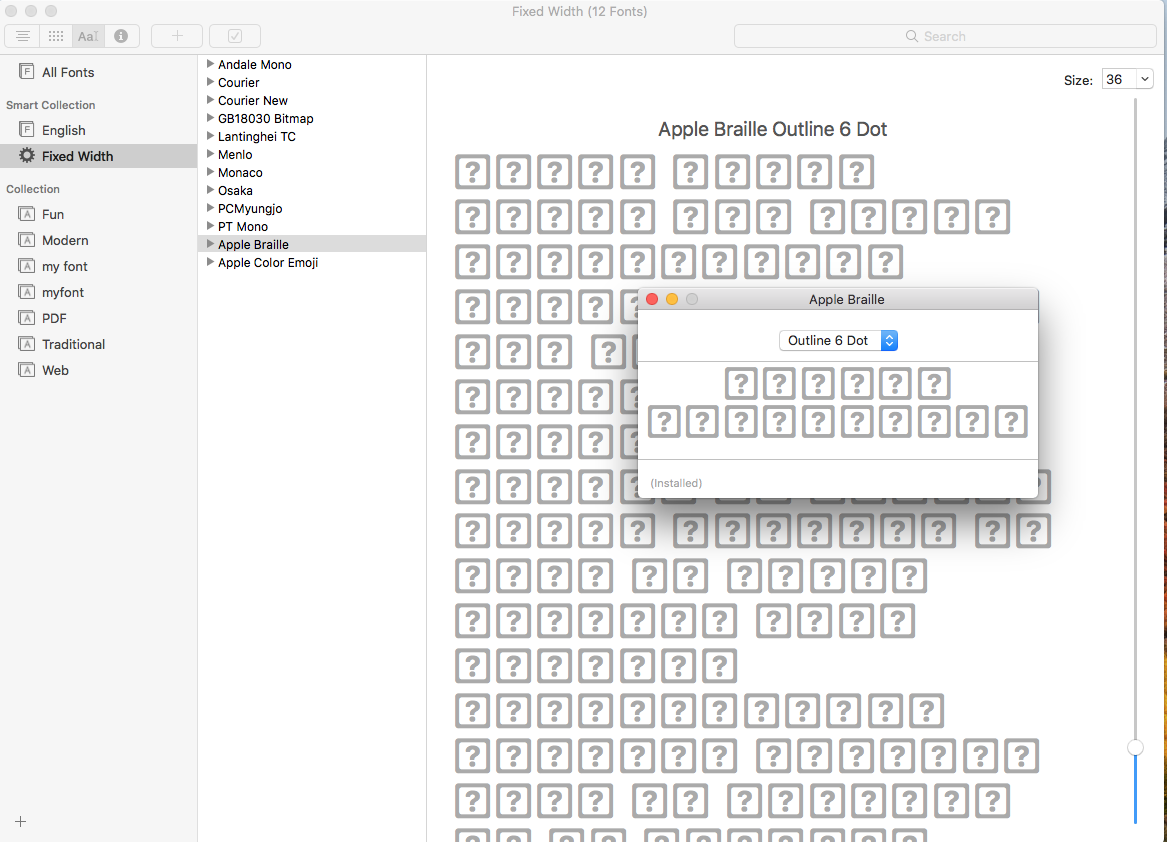The width and height of the screenshot is (1167, 842).
Task: Add a font with the plus toolbar button
Action: (x=177, y=36)
